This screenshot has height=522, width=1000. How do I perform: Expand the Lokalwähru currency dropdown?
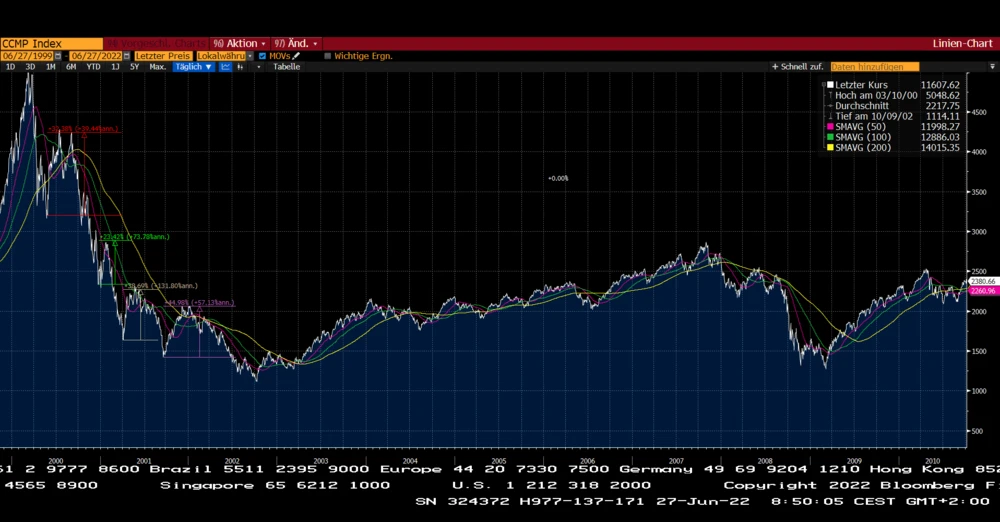tap(225, 56)
